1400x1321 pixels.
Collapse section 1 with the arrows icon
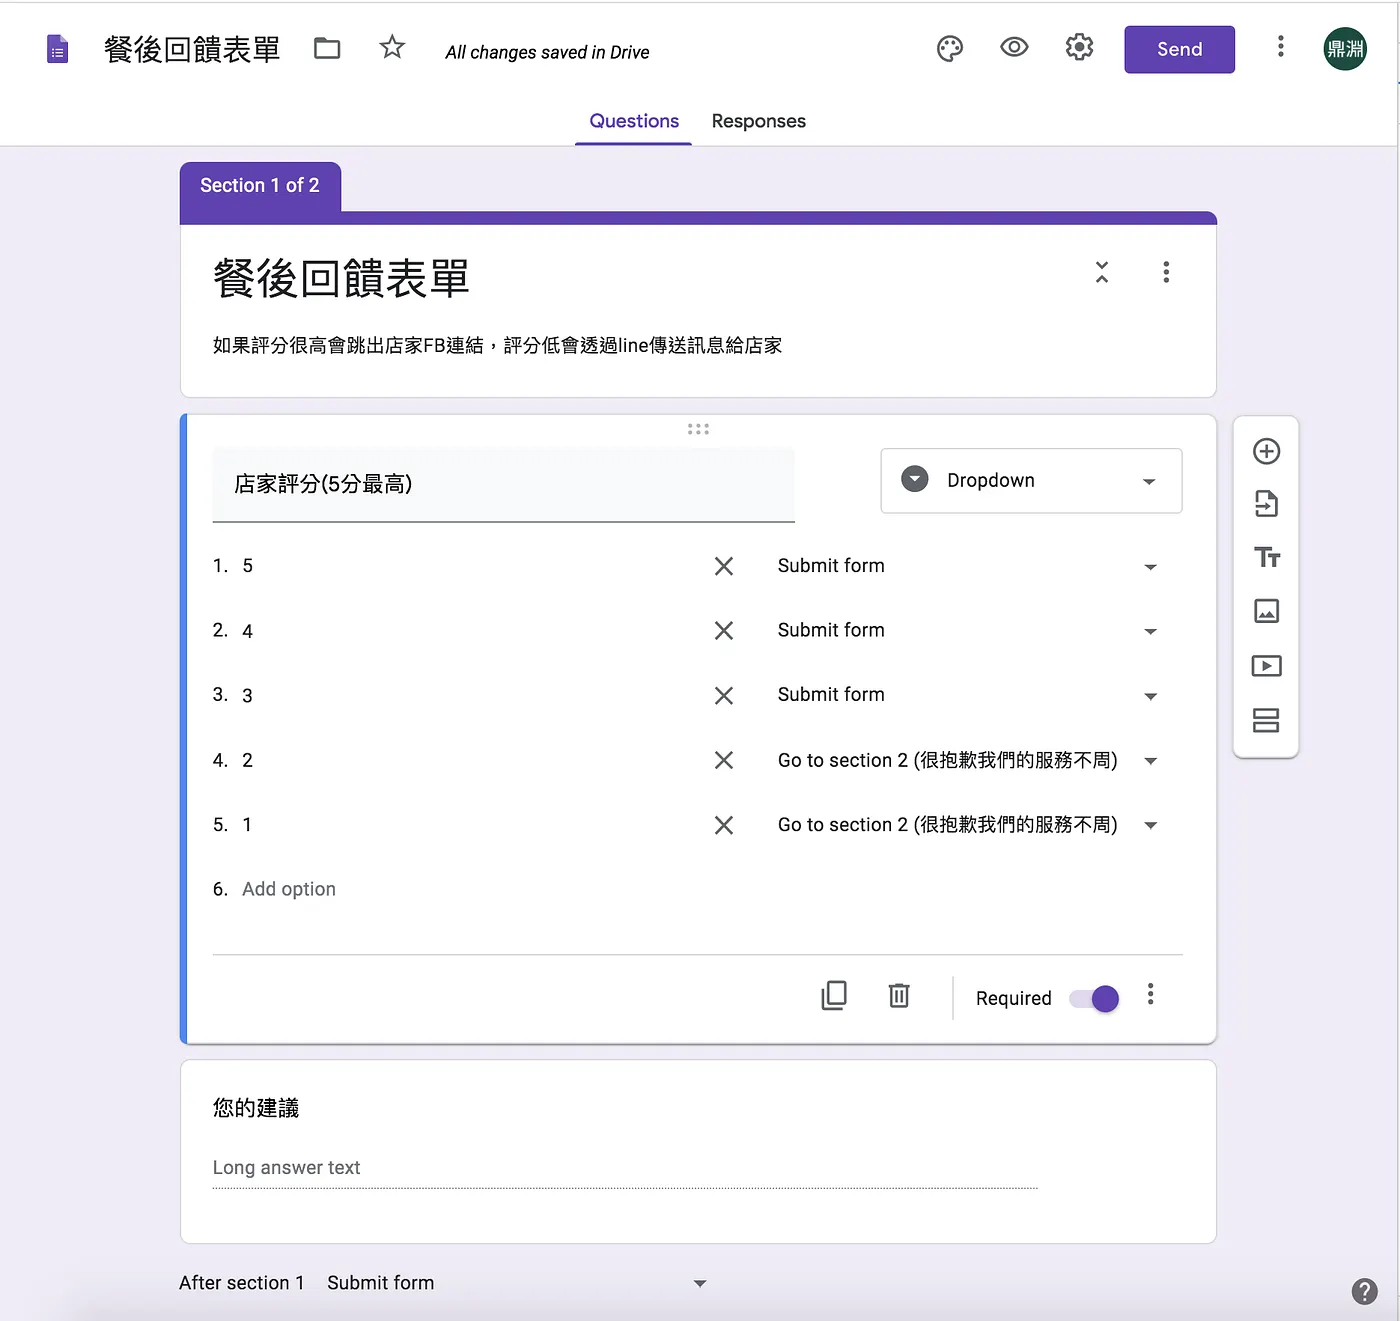click(1102, 272)
